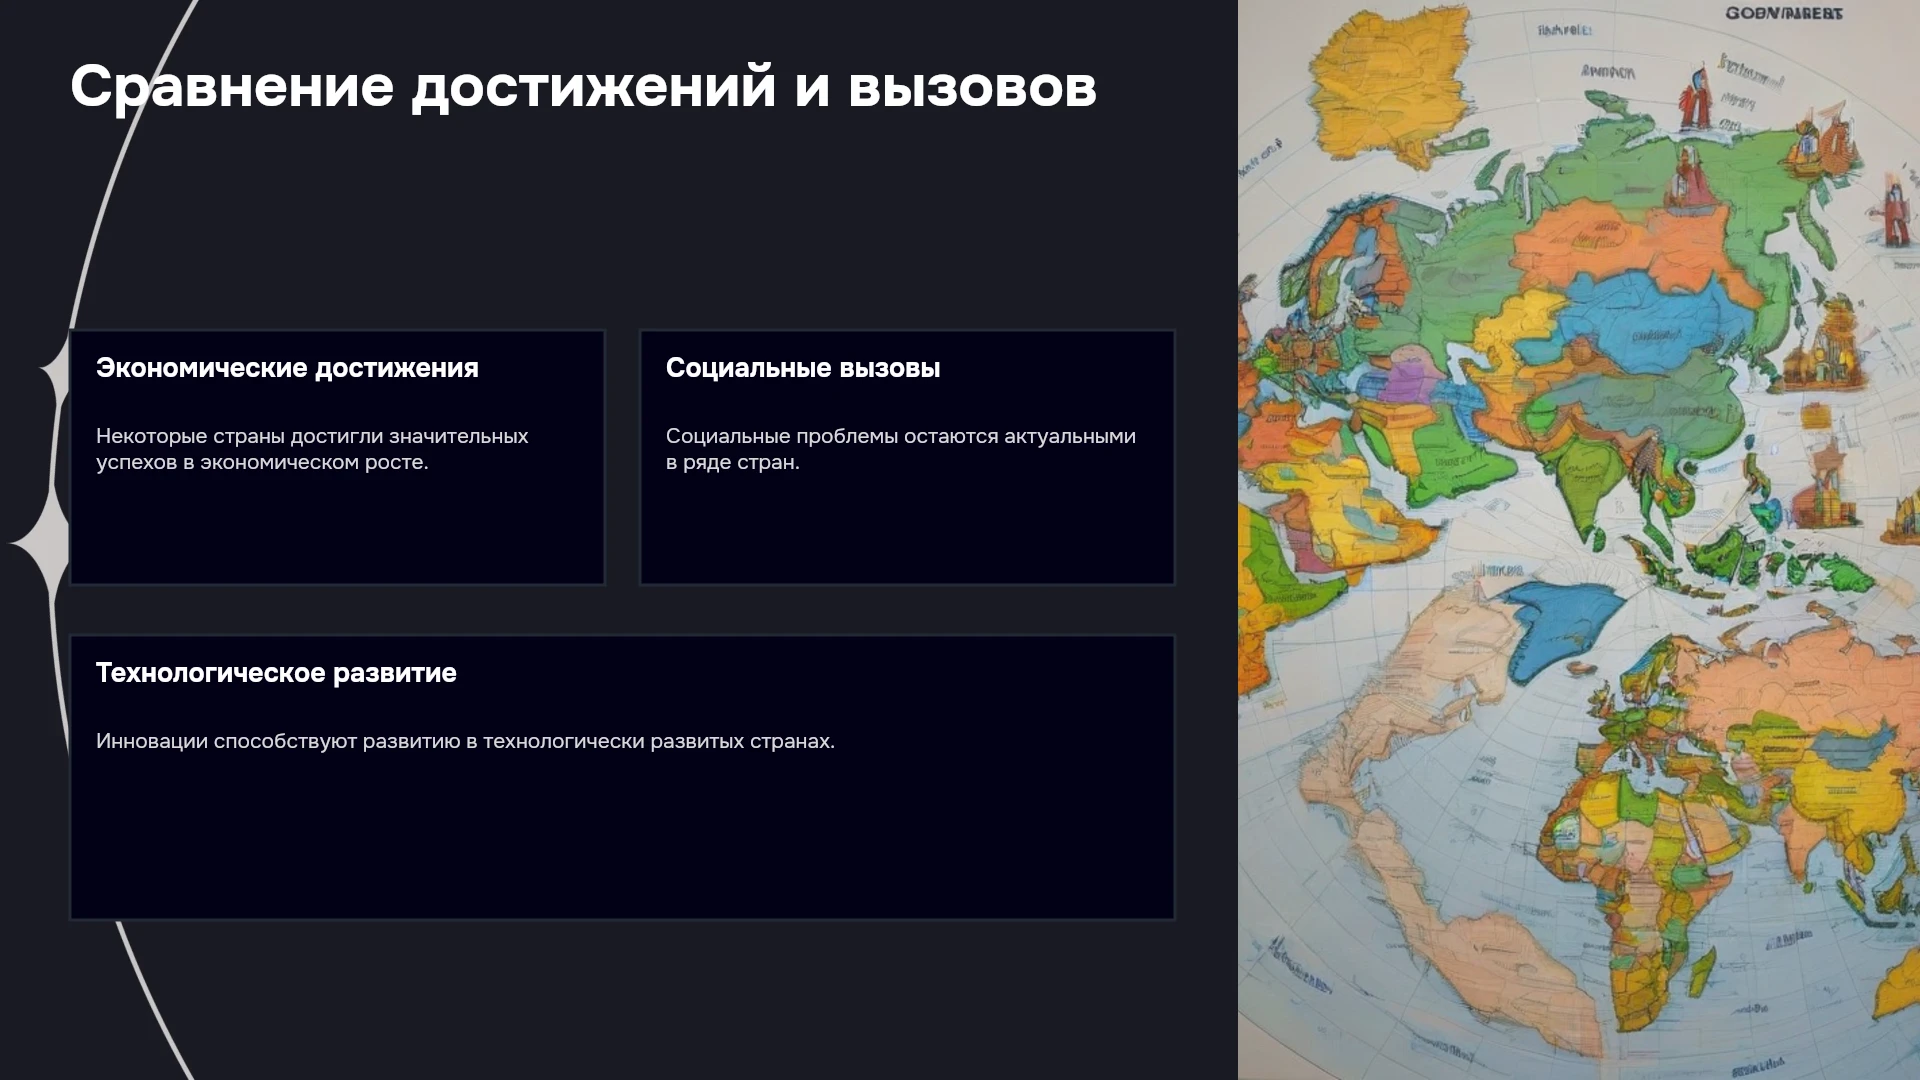The image size is (1920, 1080).
Task: Click the large four-pointed star ornament on left edge
Action: click(x=40, y=542)
